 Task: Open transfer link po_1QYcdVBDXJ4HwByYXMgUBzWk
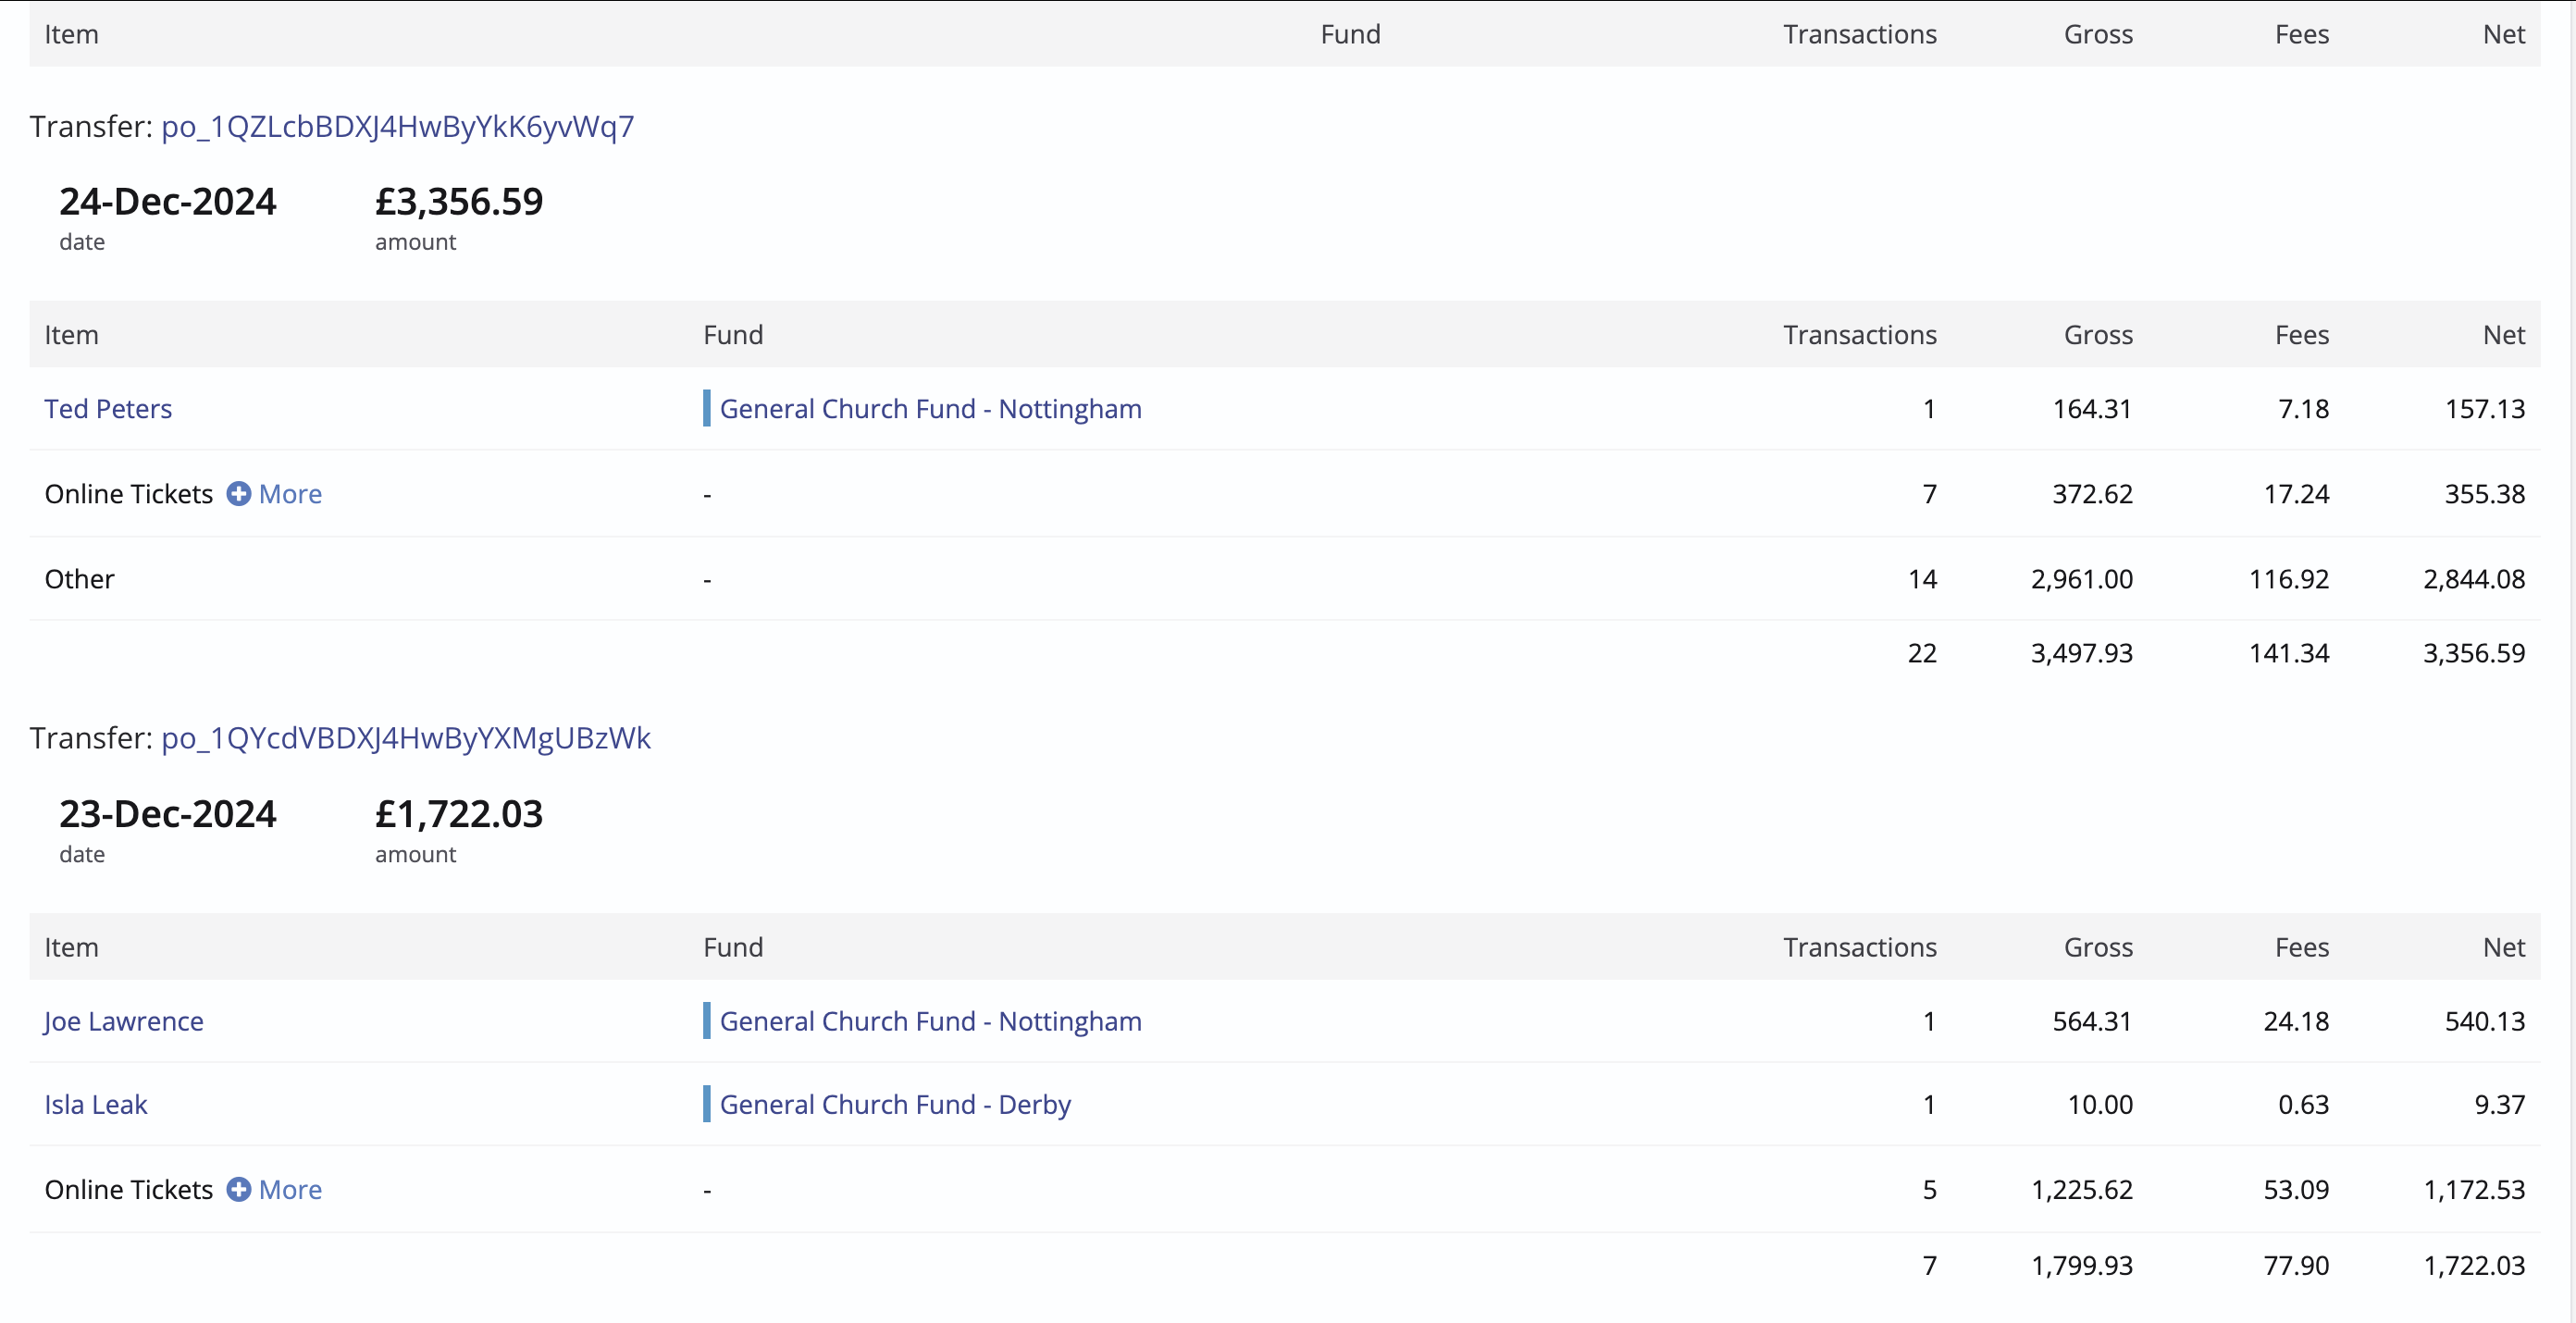pyautogui.click(x=405, y=738)
